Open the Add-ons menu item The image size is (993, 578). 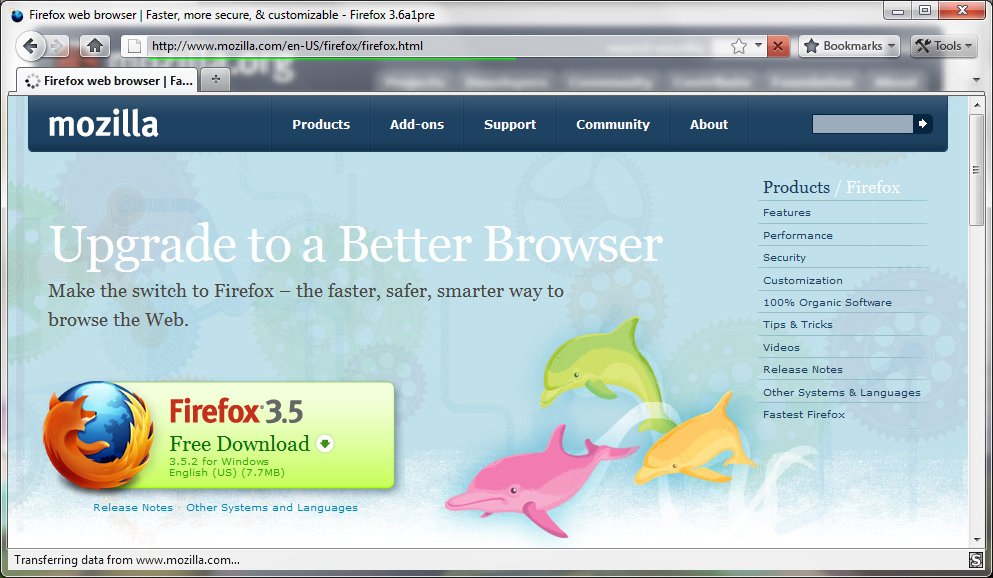click(x=417, y=125)
